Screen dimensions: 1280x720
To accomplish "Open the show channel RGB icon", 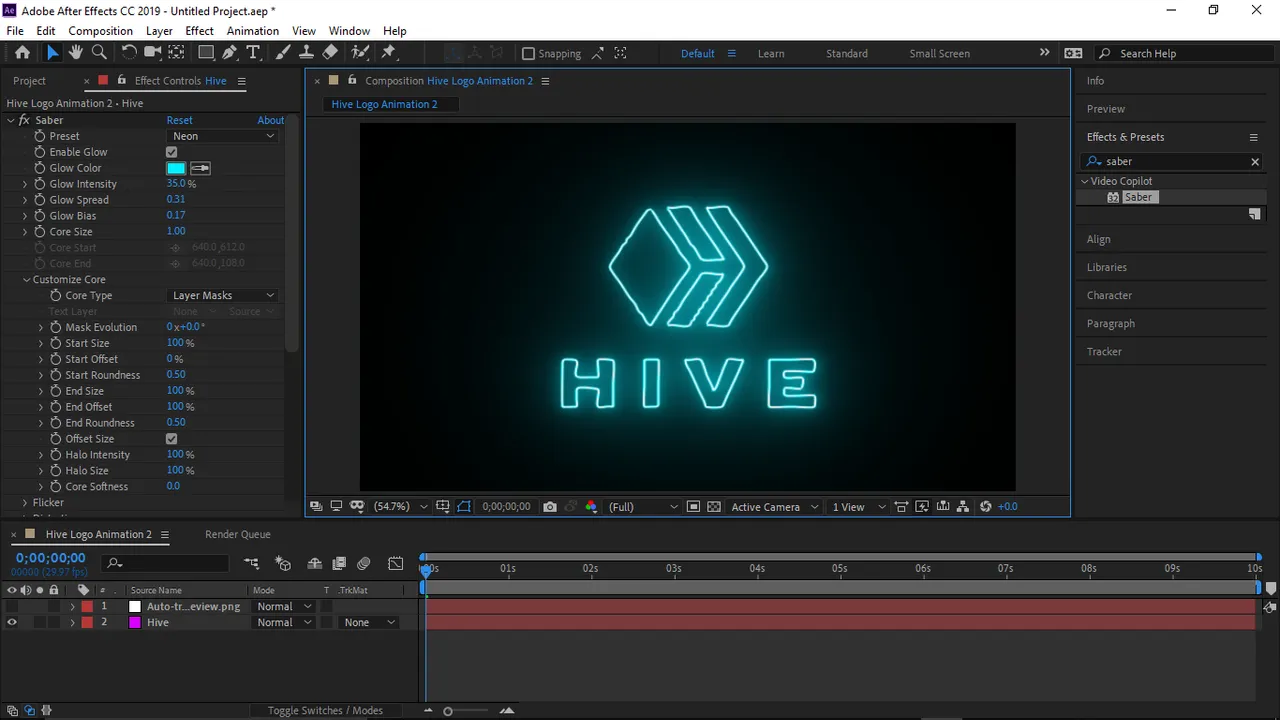I will tap(591, 507).
